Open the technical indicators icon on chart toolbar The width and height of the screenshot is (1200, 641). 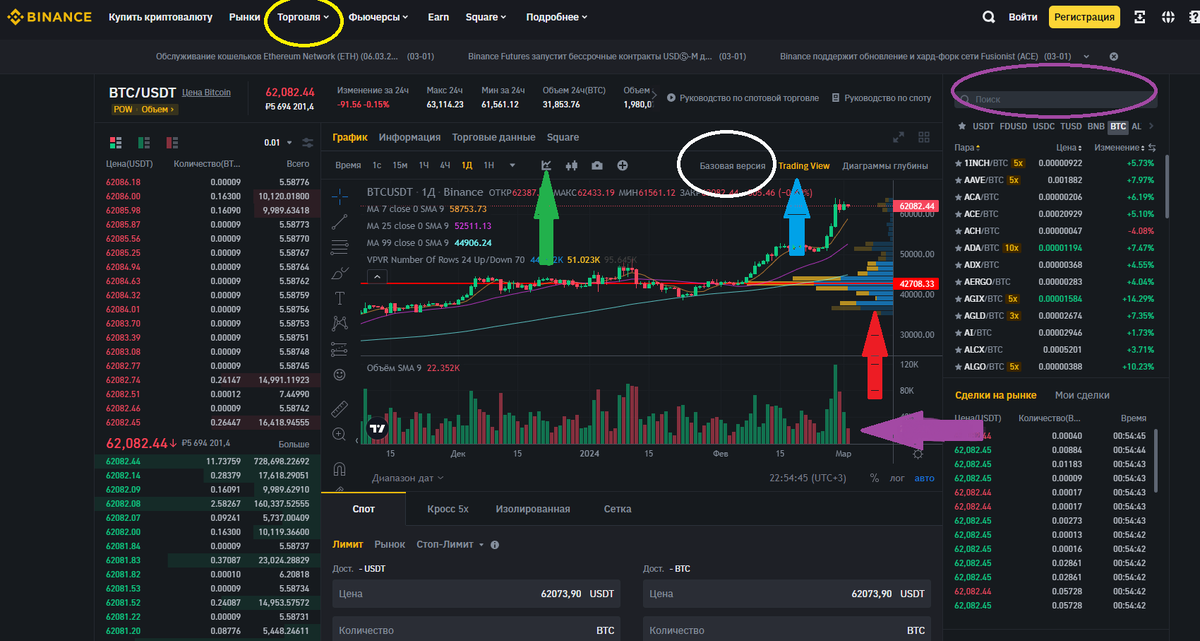pos(547,165)
